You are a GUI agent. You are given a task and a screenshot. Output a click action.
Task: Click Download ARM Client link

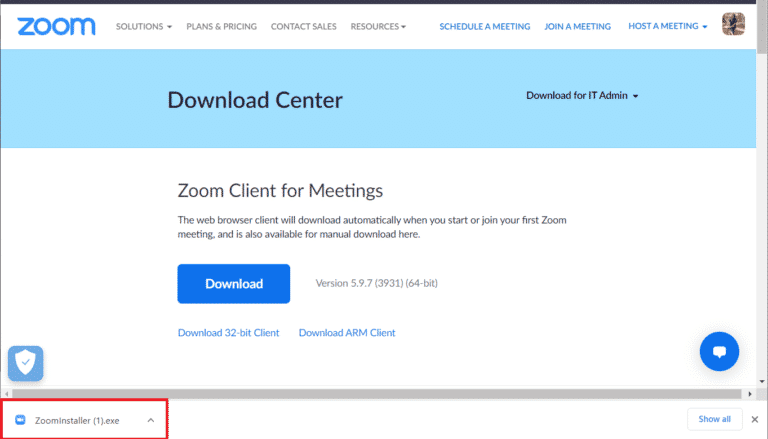[347, 333]
